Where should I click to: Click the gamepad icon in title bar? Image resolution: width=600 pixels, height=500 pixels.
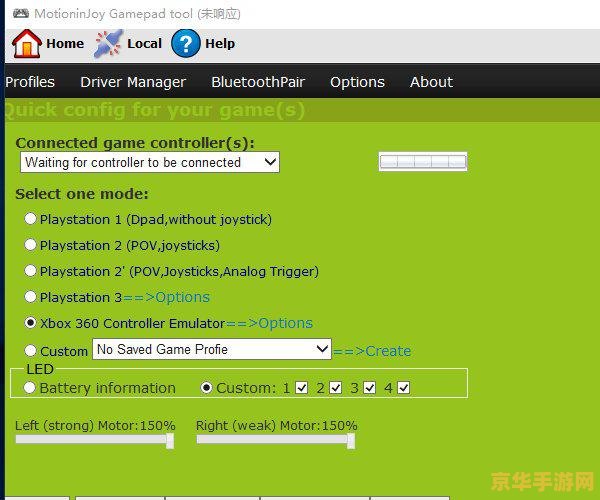pos(21,14)
